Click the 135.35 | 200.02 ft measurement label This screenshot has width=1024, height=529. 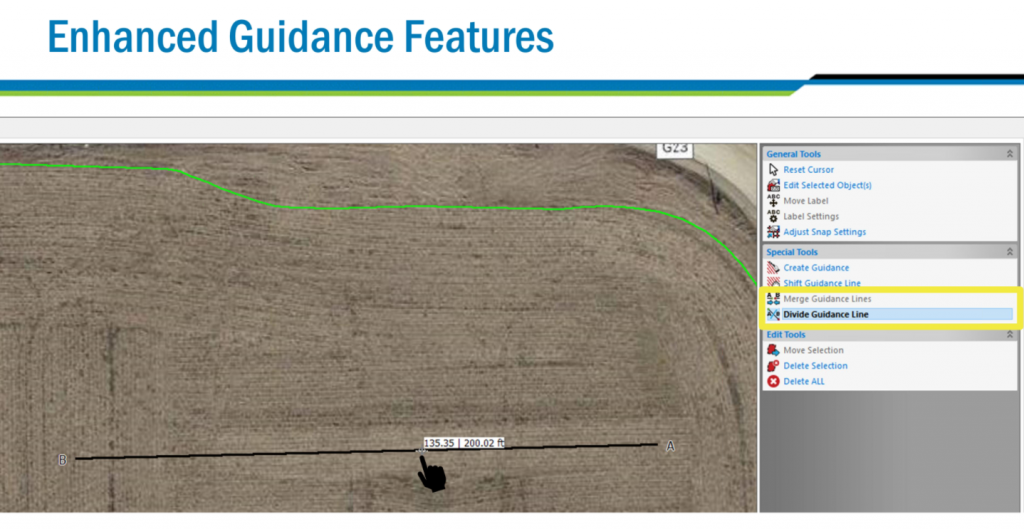pos(464,443)
